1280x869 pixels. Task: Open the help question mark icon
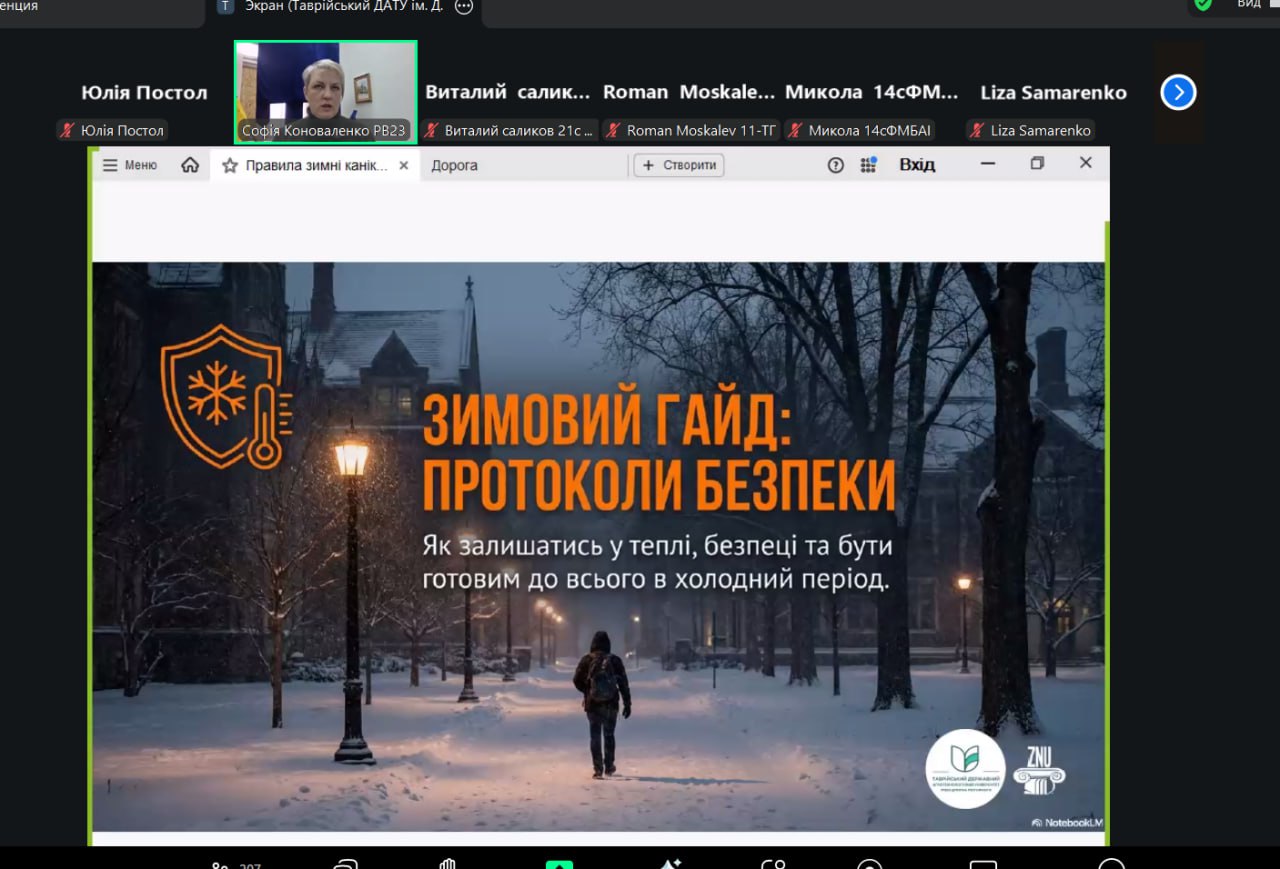[x=836, y=165]
